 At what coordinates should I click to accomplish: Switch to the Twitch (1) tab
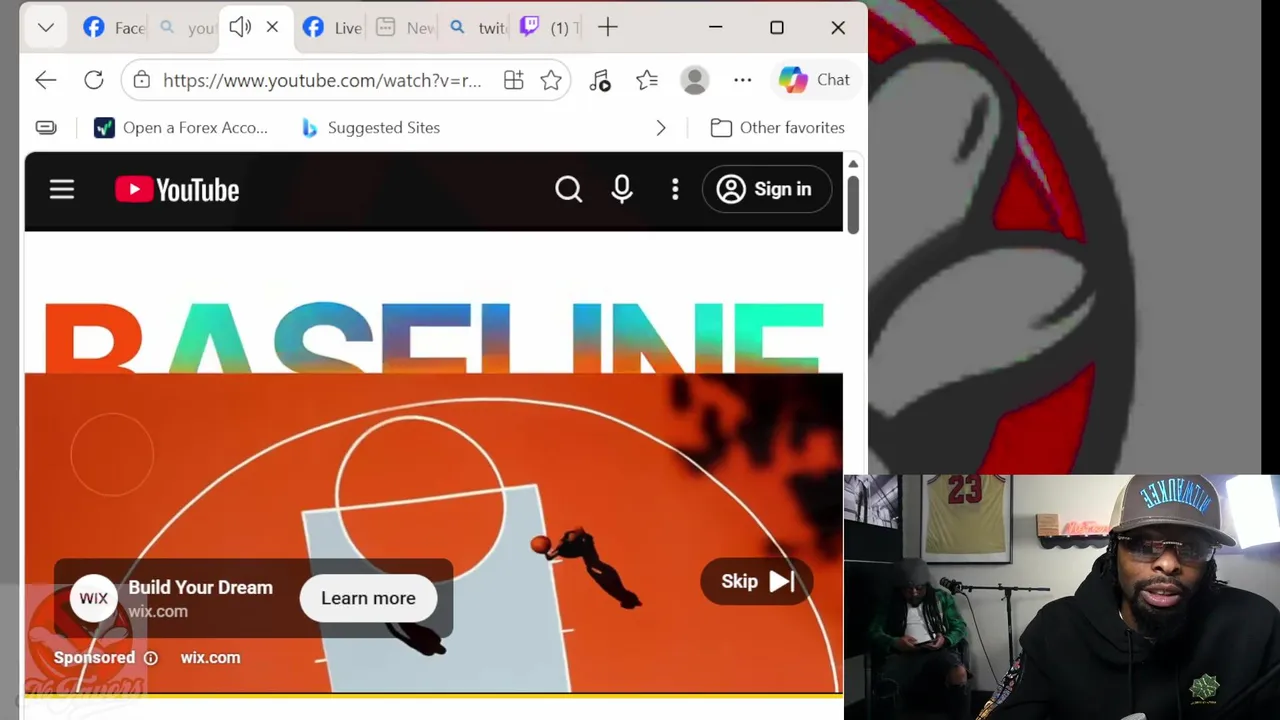tap(548, 28)
